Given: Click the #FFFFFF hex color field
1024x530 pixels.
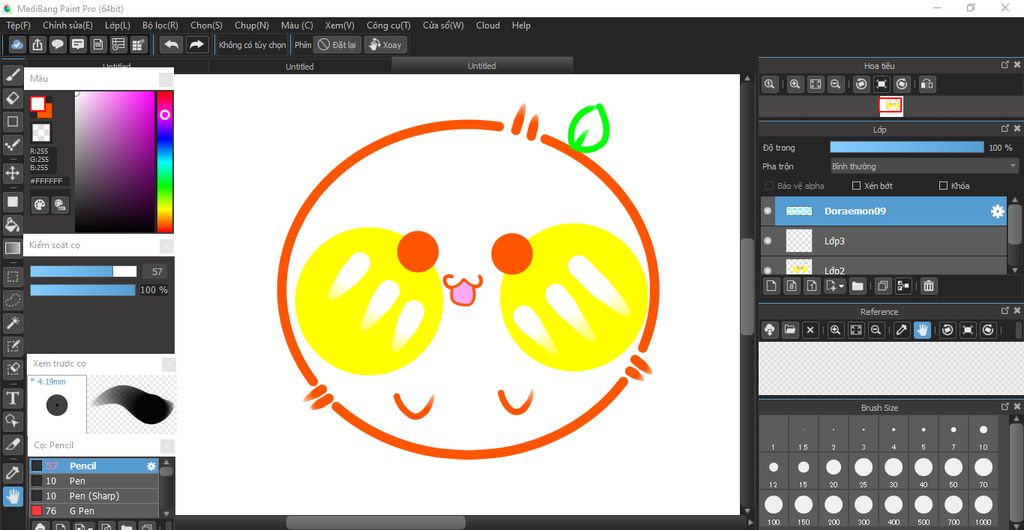Looking at the screenshot, I should 48,181.
